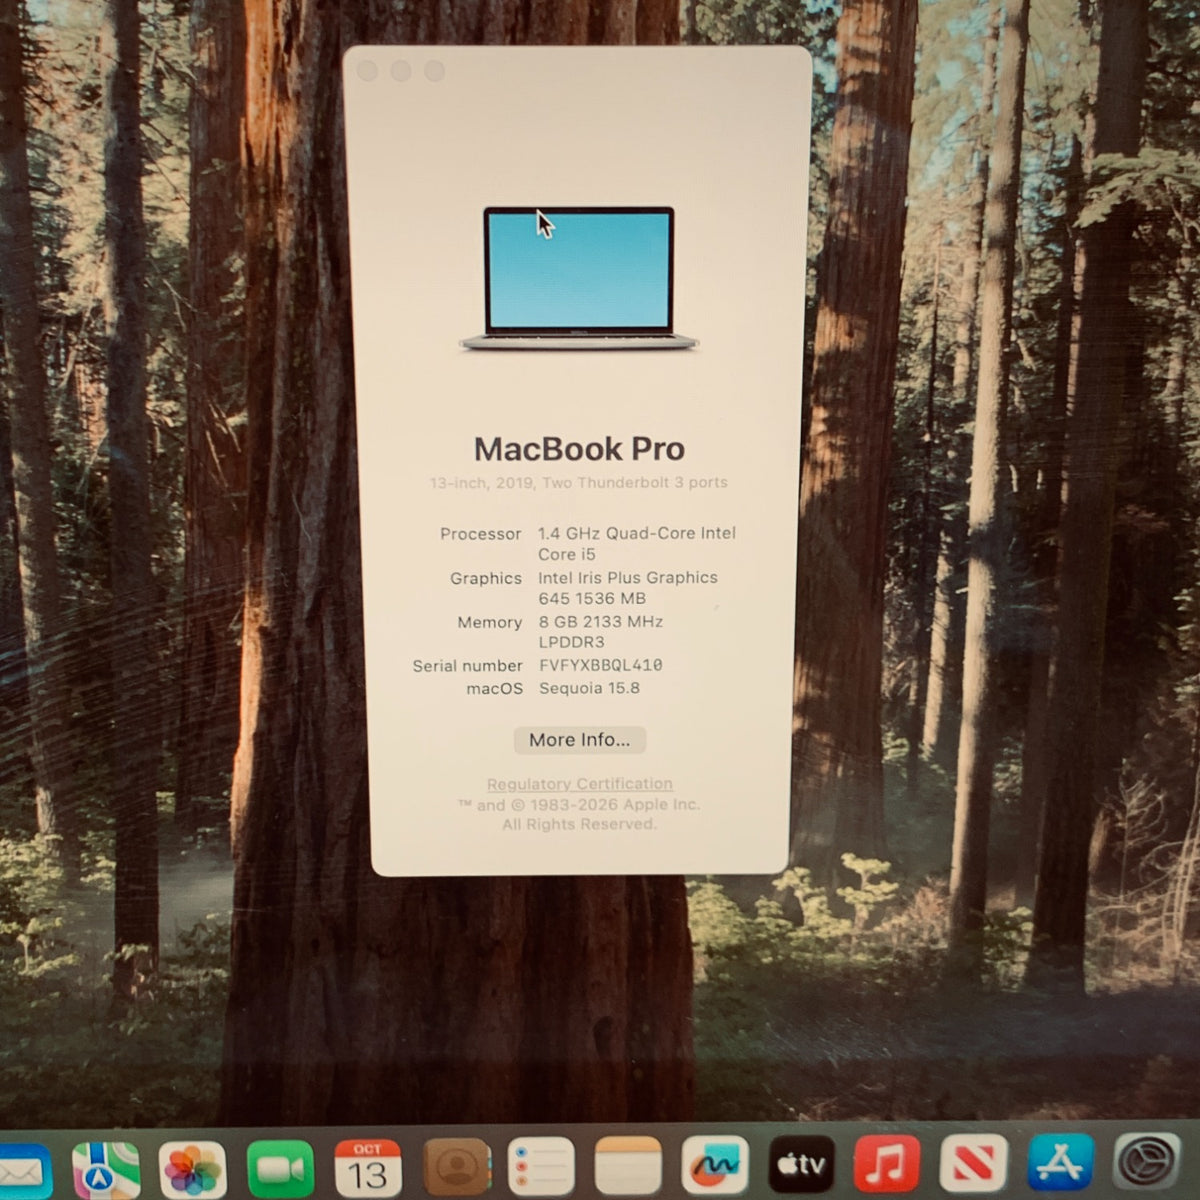This screenshot has height=1200, width=1200.
Task: Click the Serial number label
Action: click(468, 666)
